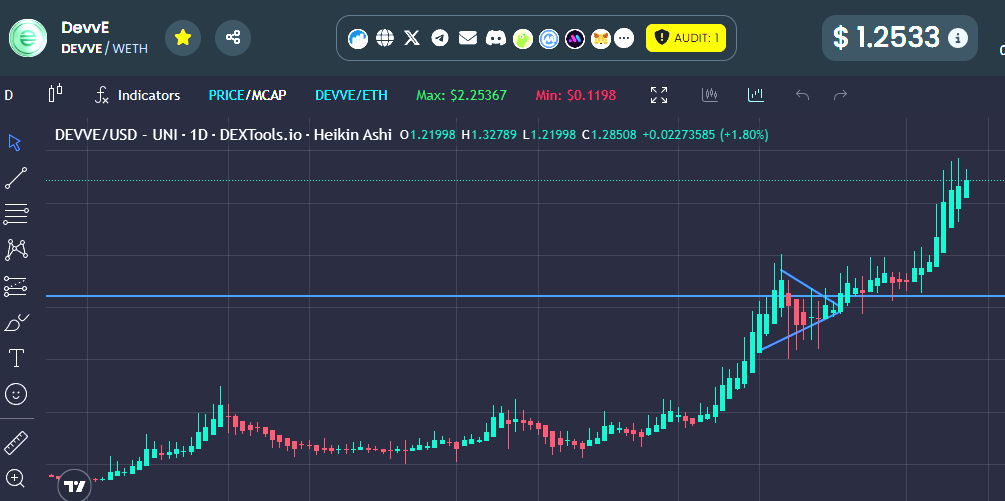Click the TradingView logo badge
Image resolution: width=1005 pixels, height=501 pixels.
(x=75, y=486)
